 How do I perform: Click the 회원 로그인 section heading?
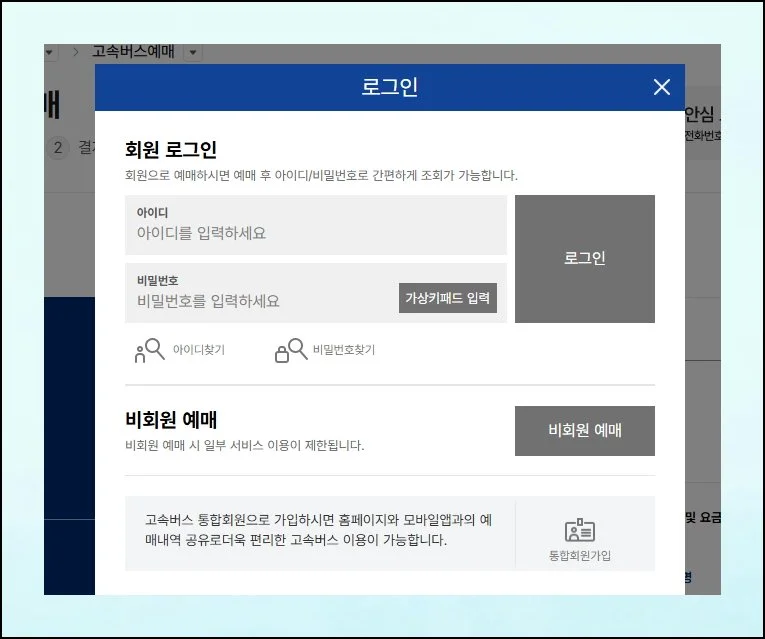[x=171, y=150]
